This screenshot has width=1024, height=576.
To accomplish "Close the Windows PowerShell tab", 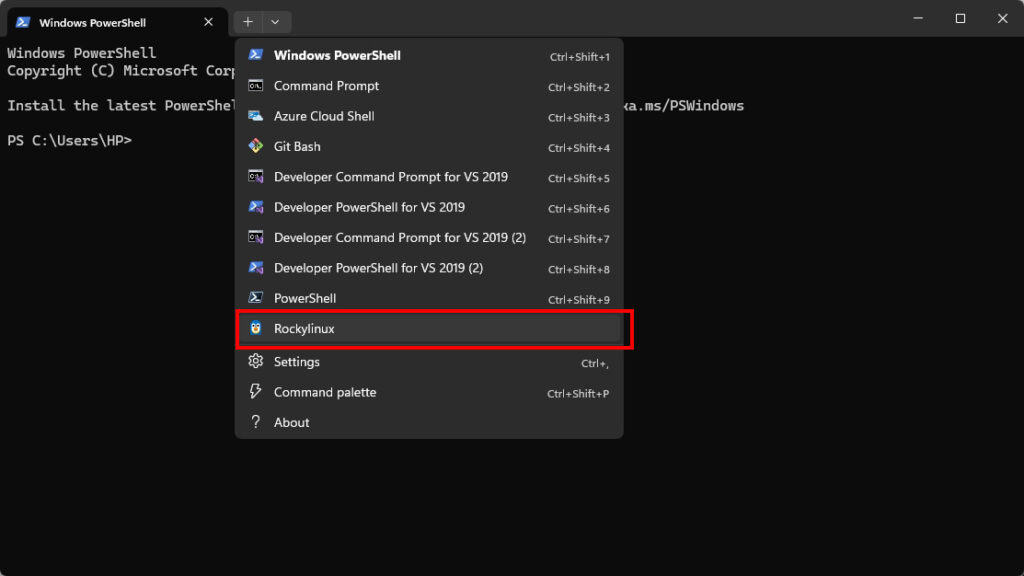I will 208,22.
